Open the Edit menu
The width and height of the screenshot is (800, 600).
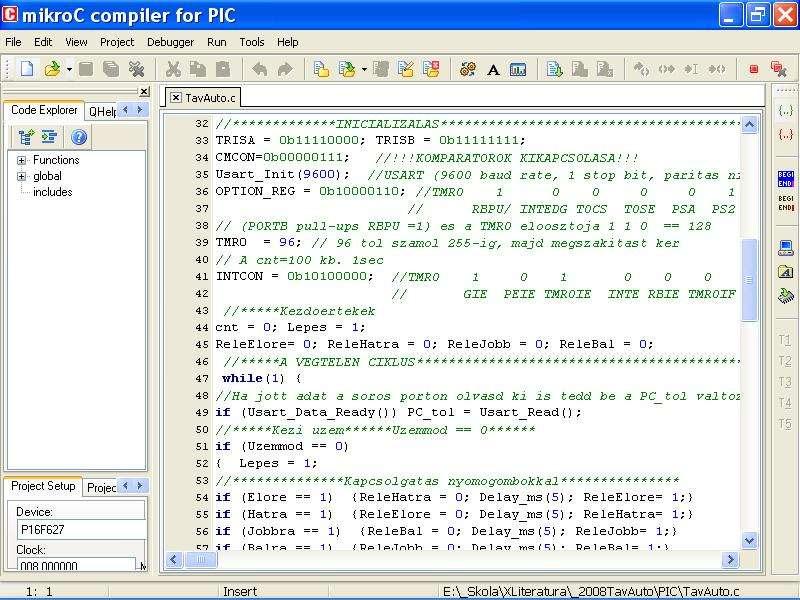coord(43,42)
